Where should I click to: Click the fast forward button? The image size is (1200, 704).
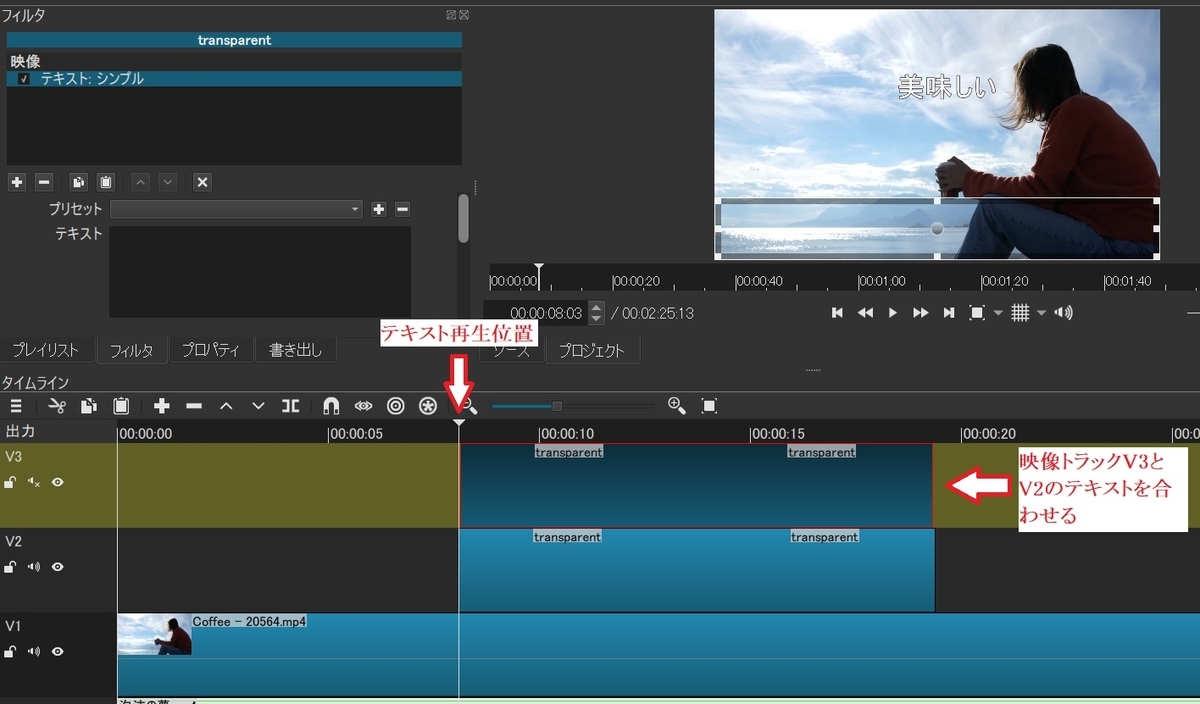[921, 313]
